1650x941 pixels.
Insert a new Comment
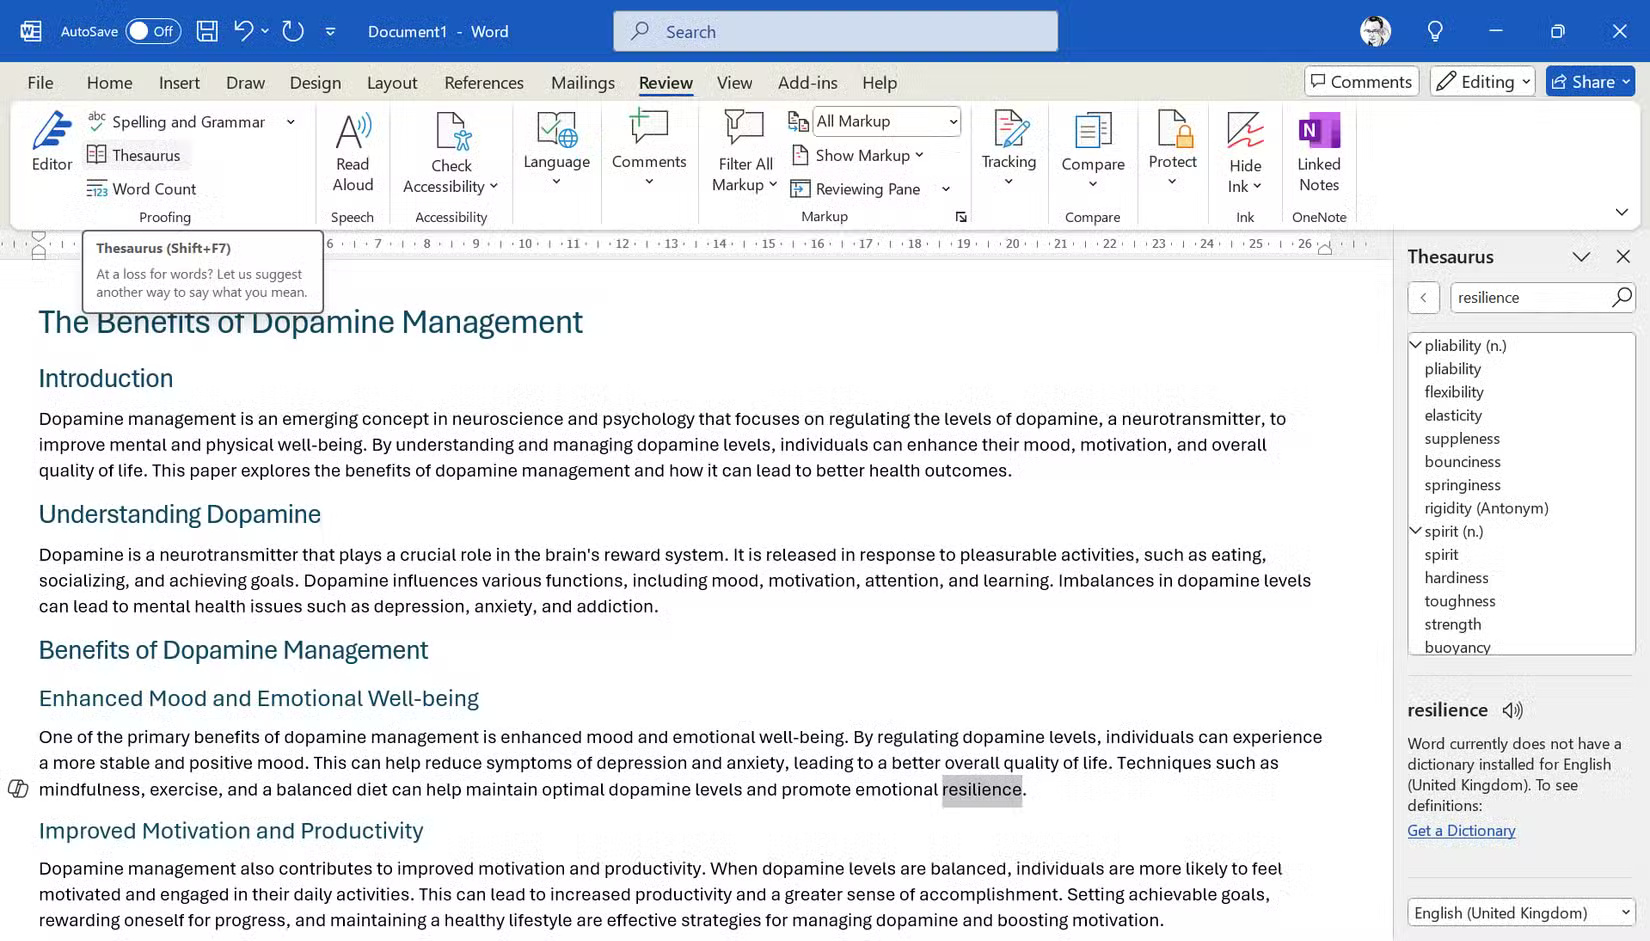(649, 150)
